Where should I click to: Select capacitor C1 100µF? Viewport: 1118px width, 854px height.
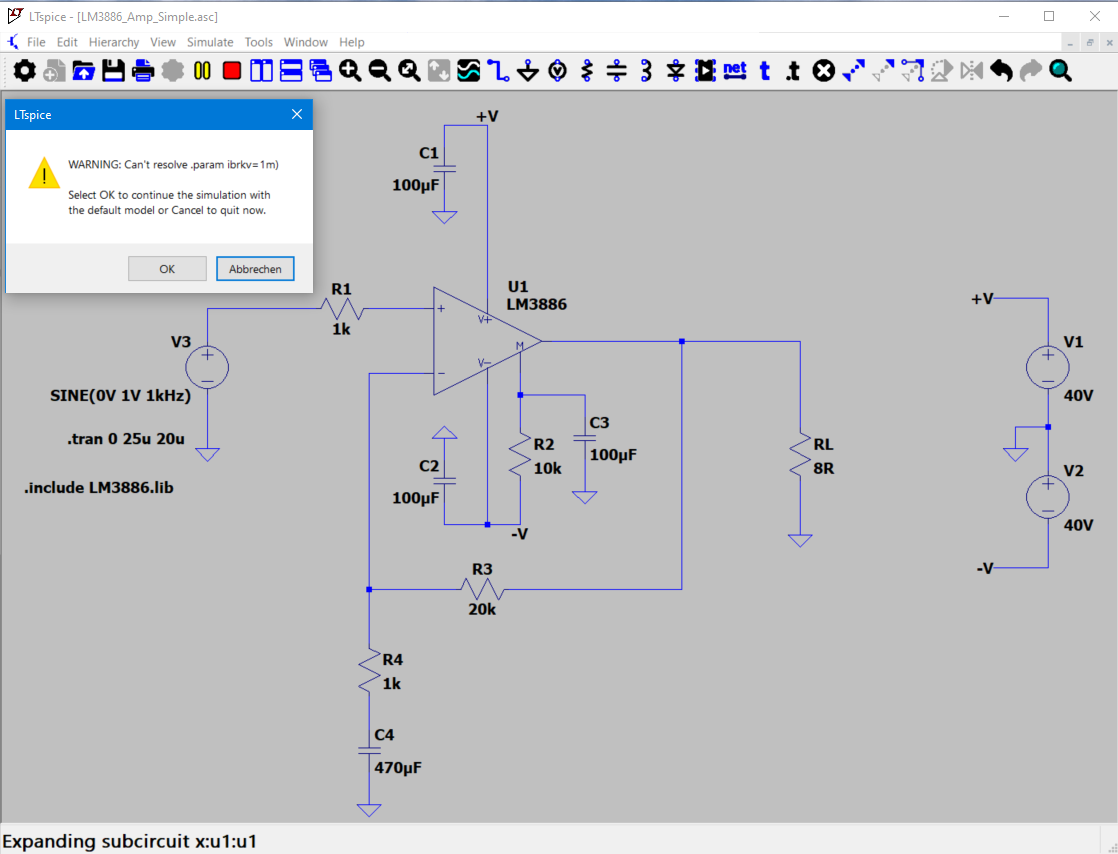[444, 169]
